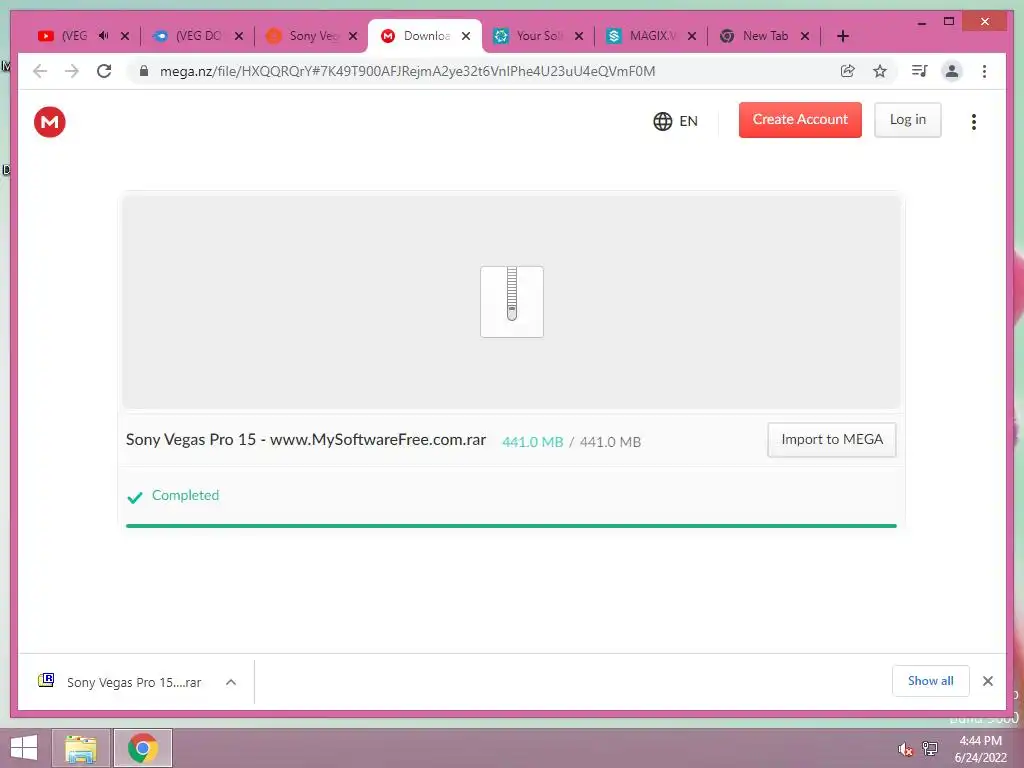The height and width of the screenshot is (768, 1024).
Task: Open File Explorer from taskbar
Action: (x=81, y=748)
